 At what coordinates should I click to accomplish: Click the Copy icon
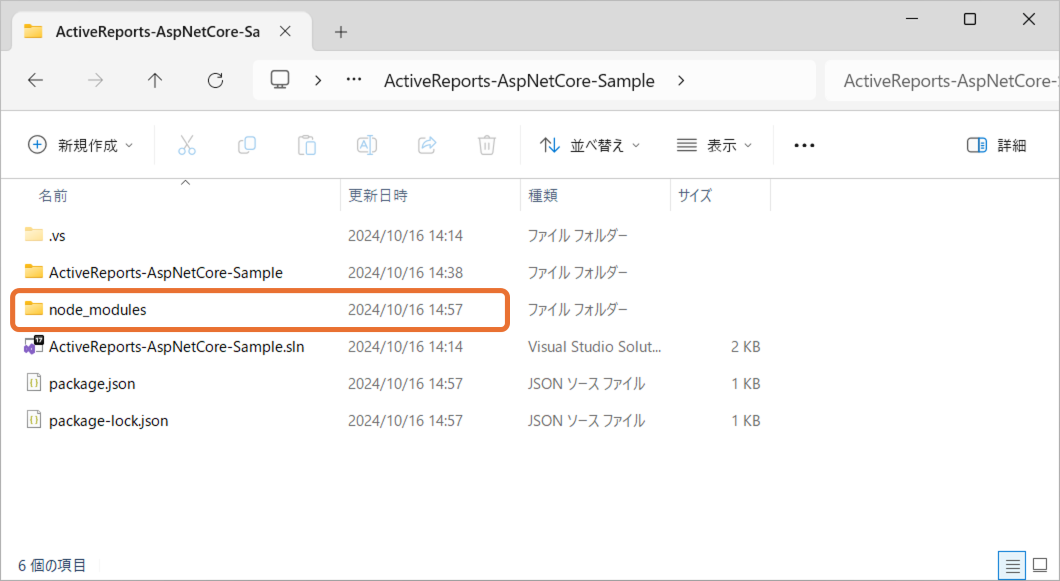247,145
